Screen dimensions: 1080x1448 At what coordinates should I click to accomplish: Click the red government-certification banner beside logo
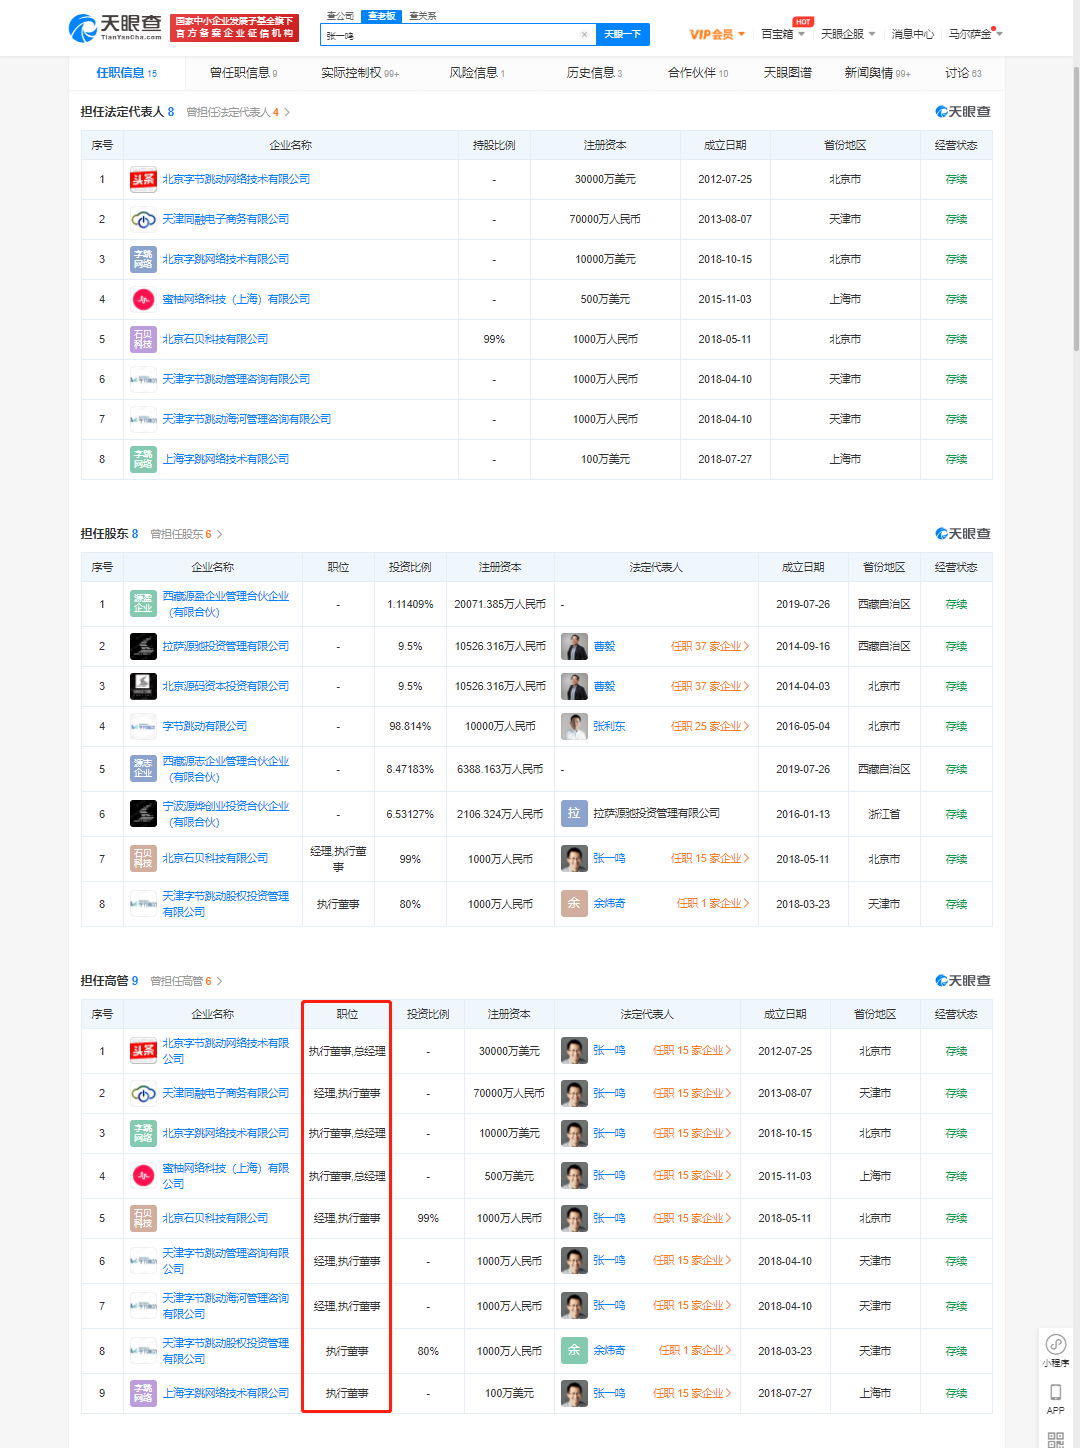(235, 27)
